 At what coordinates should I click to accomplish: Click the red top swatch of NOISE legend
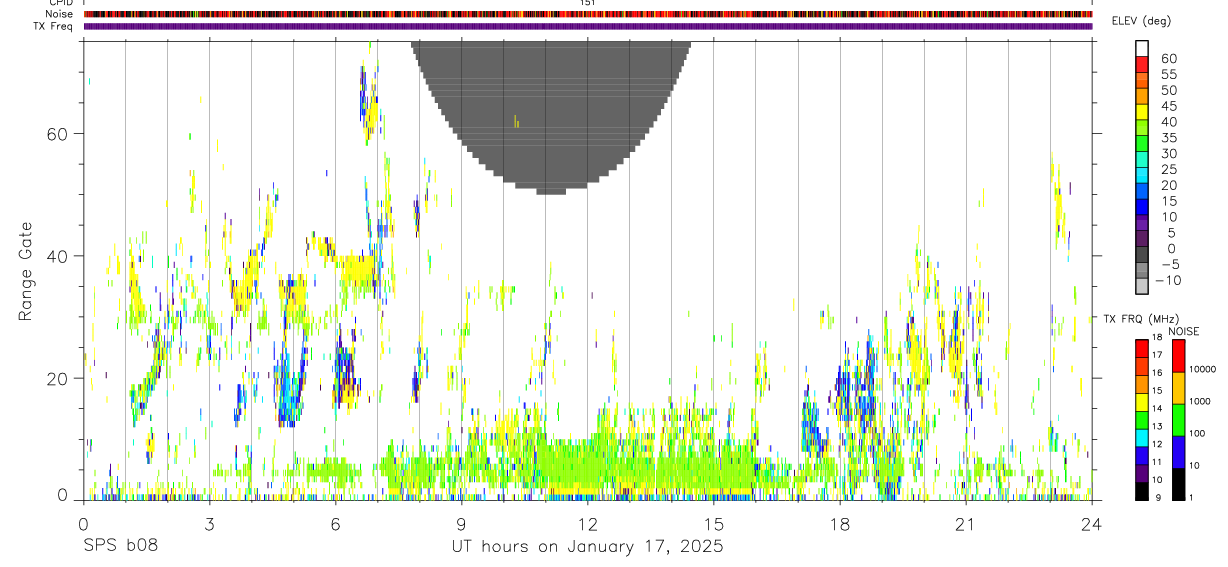point(1178,357)
